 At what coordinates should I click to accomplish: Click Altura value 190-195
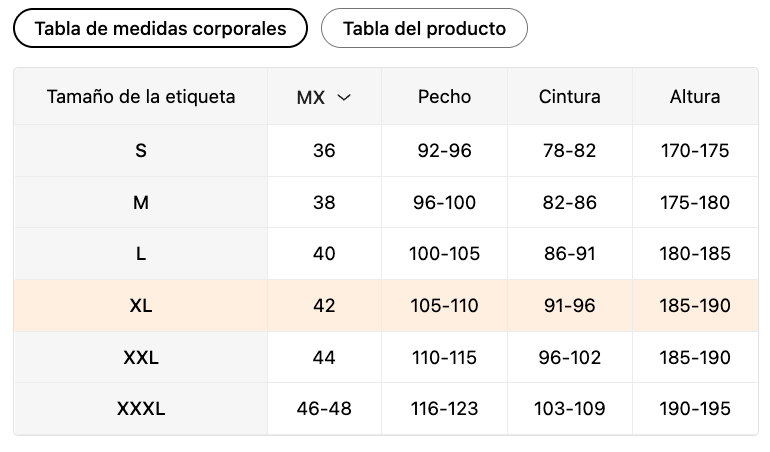[695, 408]
